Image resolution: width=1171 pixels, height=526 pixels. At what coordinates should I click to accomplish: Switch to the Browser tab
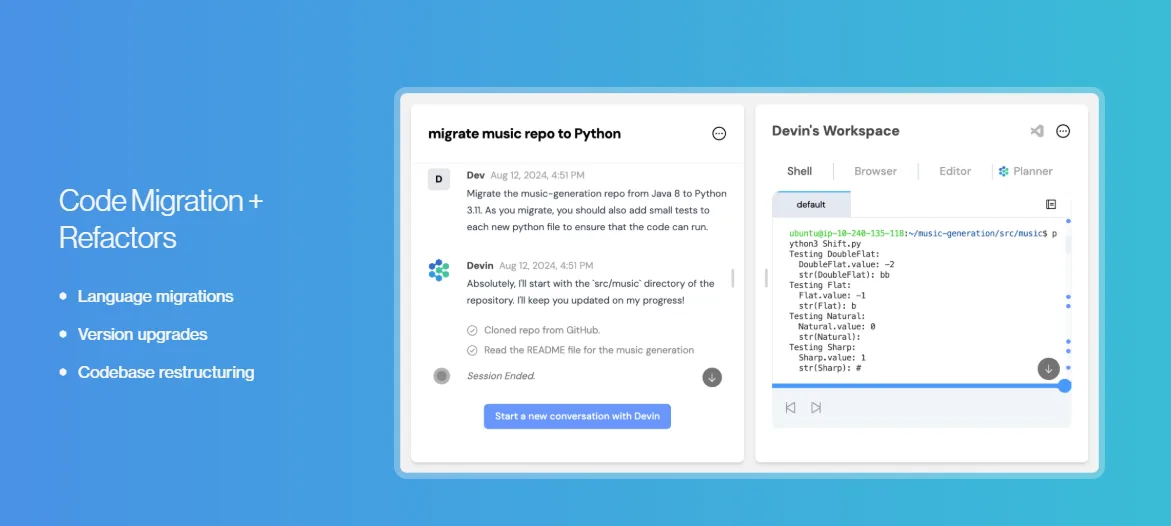(x=875, y=171)
